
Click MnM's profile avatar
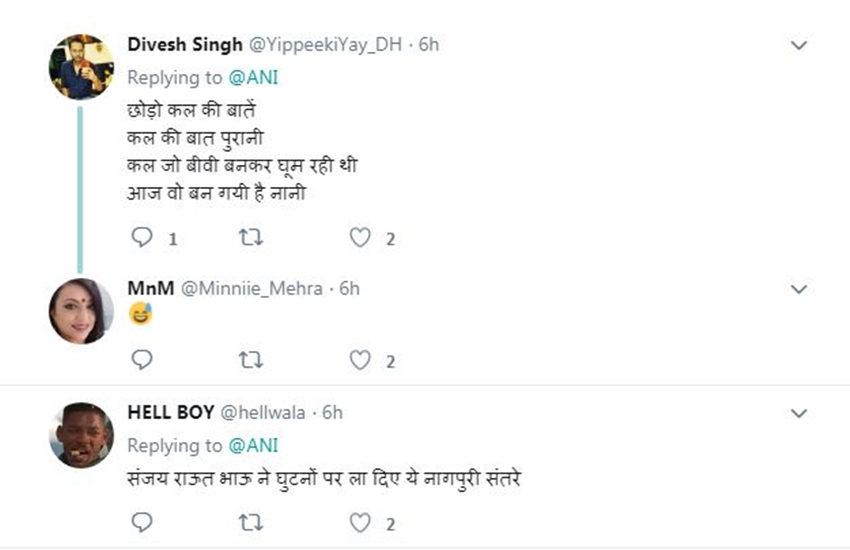tap(81, 311)
